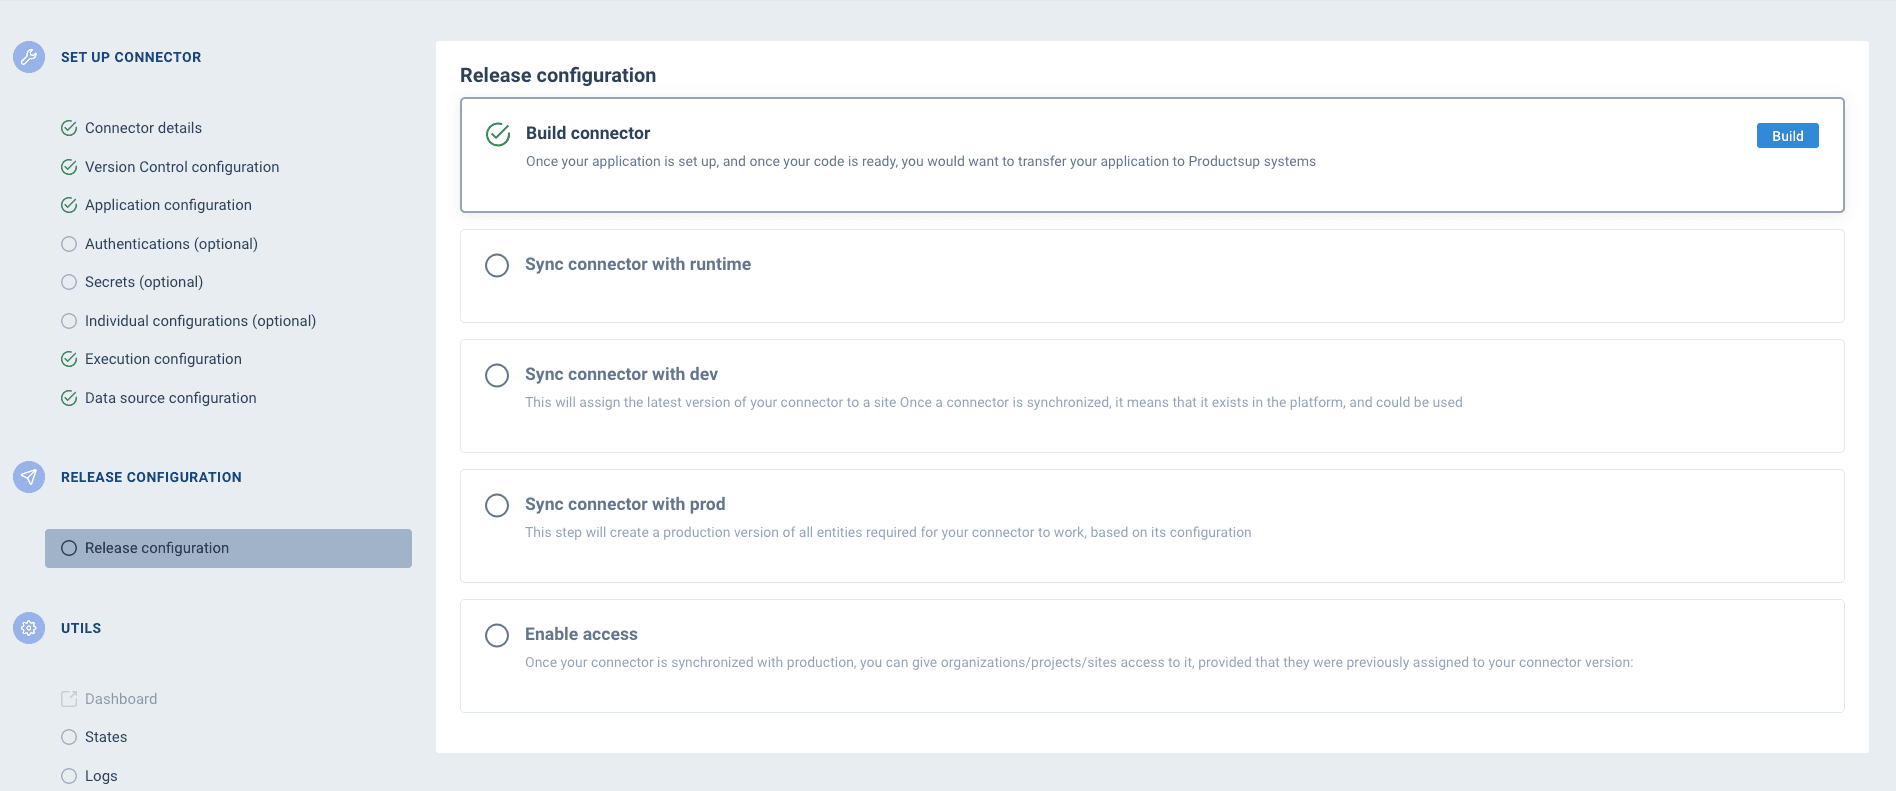Viewport: 1896px width, 791px height.
Task: Click the checkmark beside Version Control configuration
Action: (x=69, y=166)
